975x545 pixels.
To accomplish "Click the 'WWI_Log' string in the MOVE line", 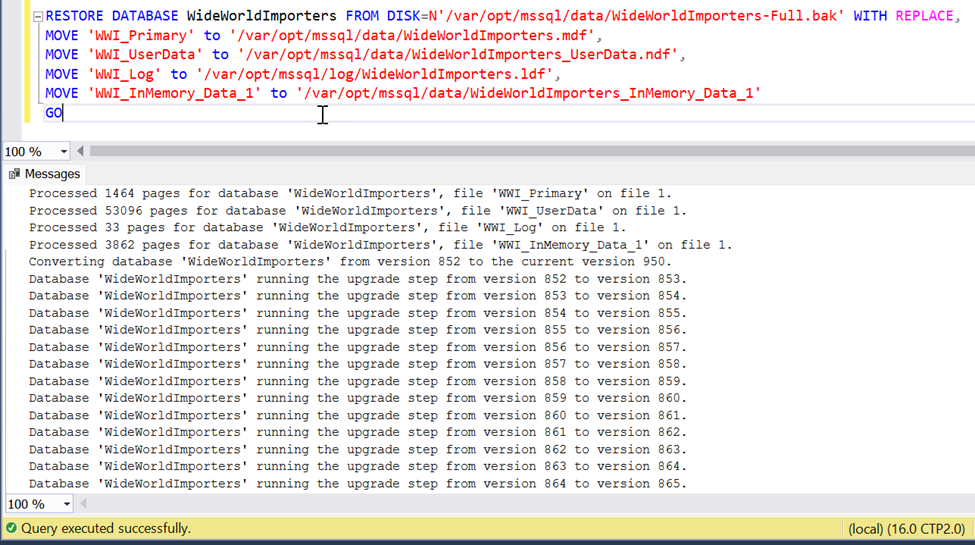I will [x=124, y=74].
